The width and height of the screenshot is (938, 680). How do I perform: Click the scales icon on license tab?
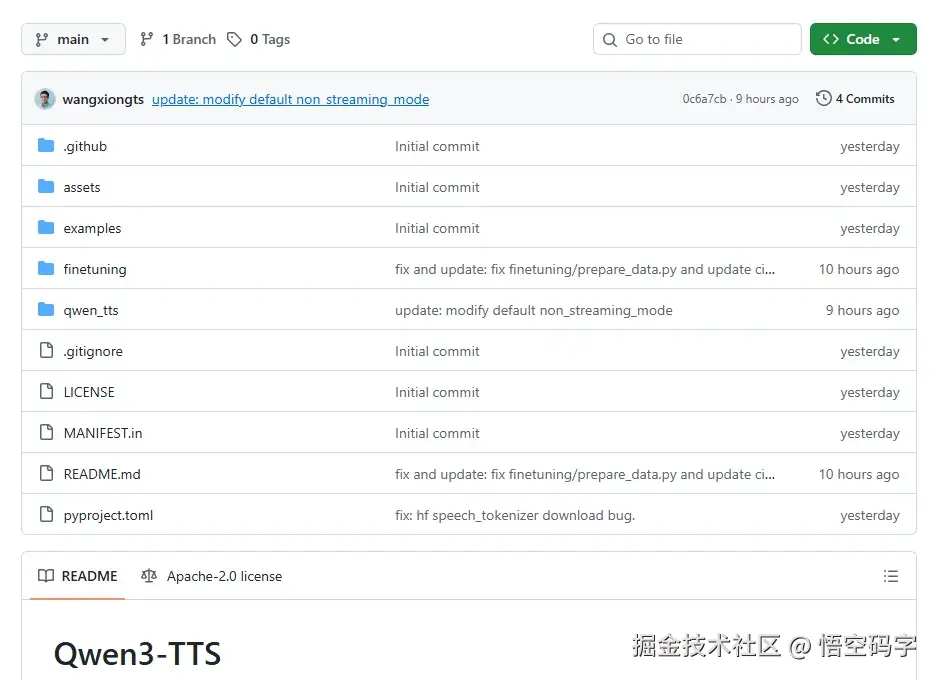(x=149, y=576)
